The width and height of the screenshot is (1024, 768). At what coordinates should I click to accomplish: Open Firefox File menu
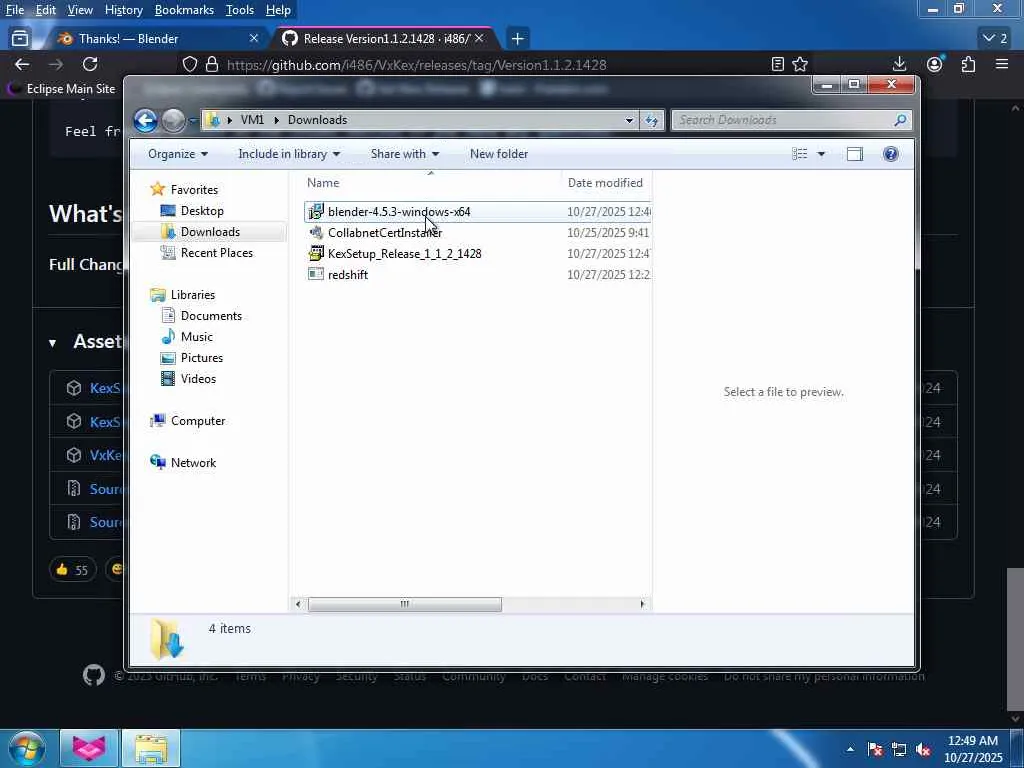click(x=14, y=10)
